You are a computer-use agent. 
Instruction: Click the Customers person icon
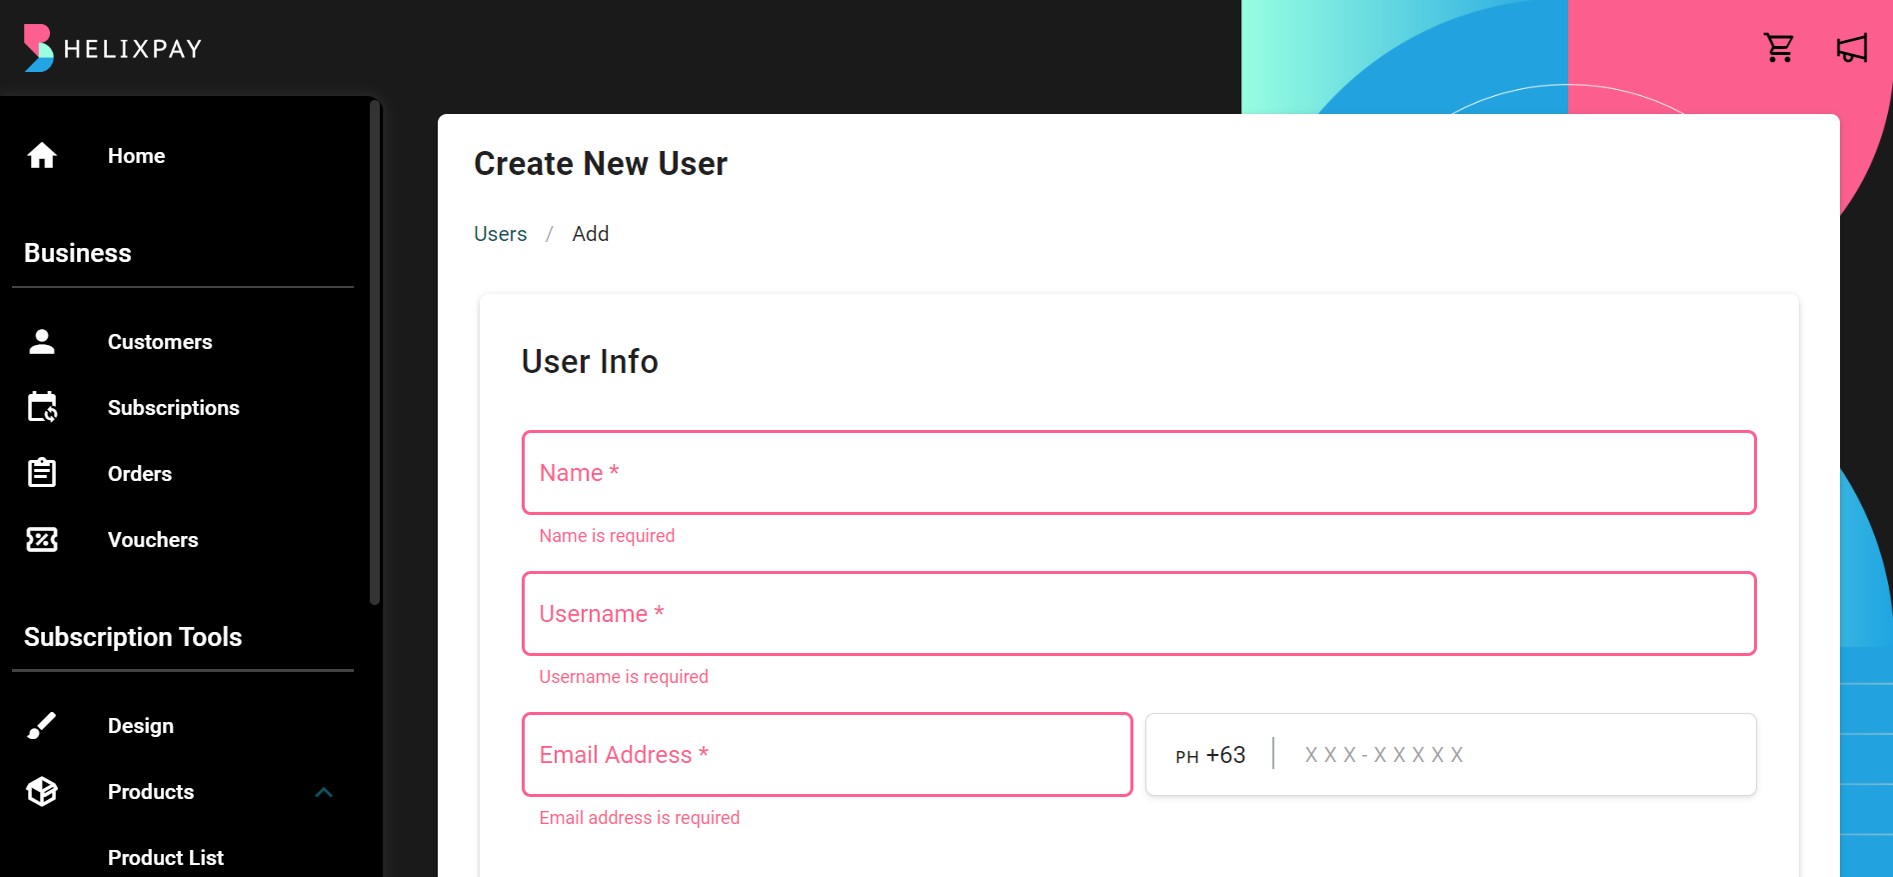[42, 342]
